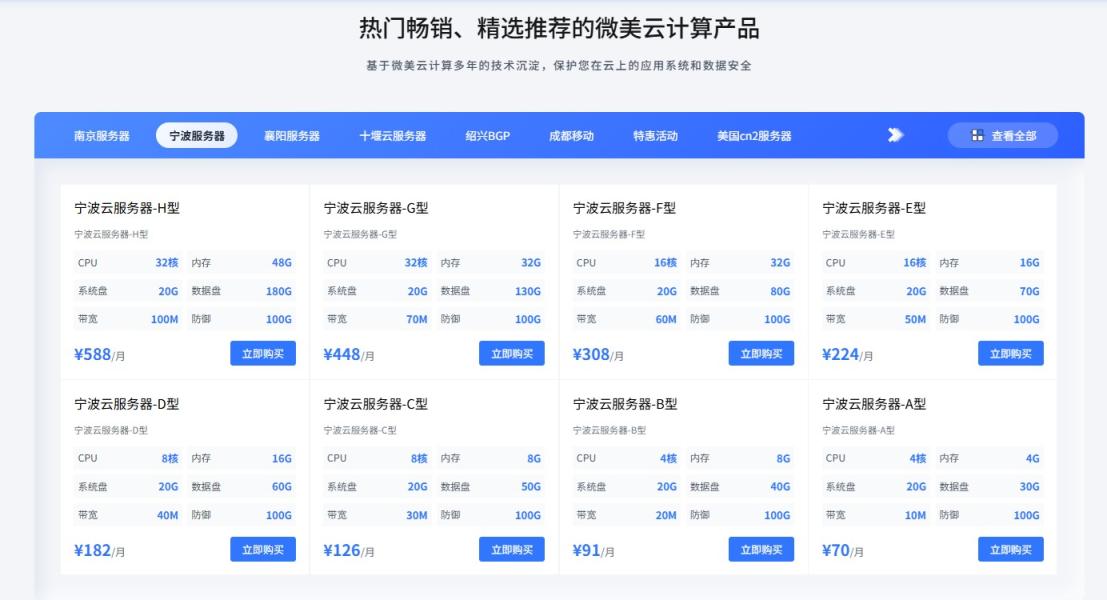Click the 60G data disk value

(282, 486)
